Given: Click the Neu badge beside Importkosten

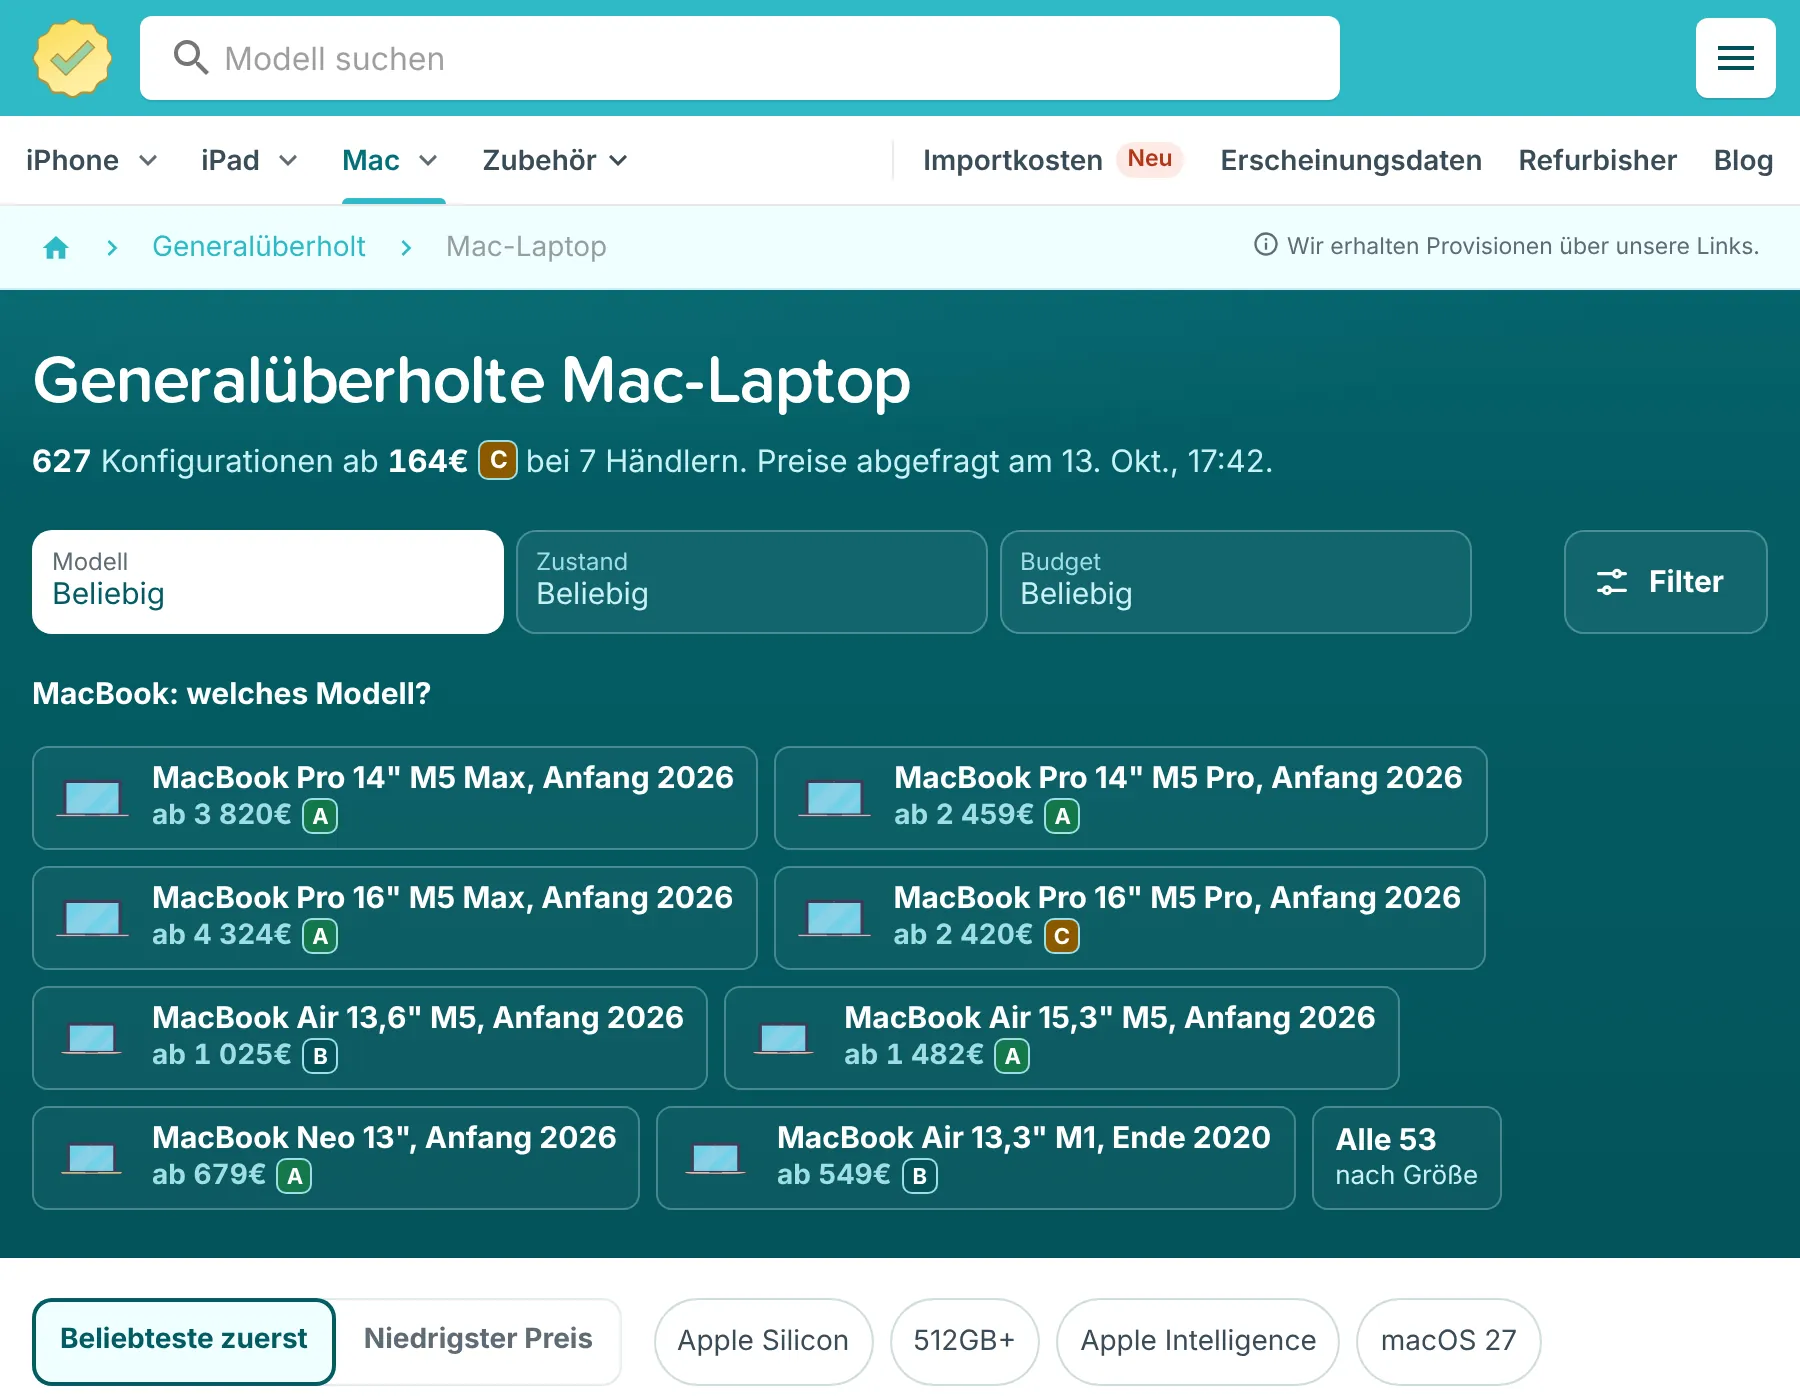Looking at the screenshot, I should coord(1149,159).
